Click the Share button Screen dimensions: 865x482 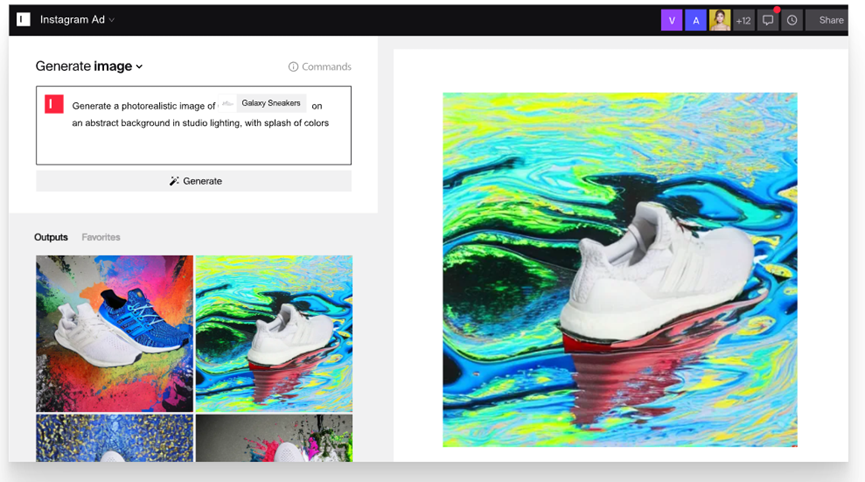click(827, 20)
